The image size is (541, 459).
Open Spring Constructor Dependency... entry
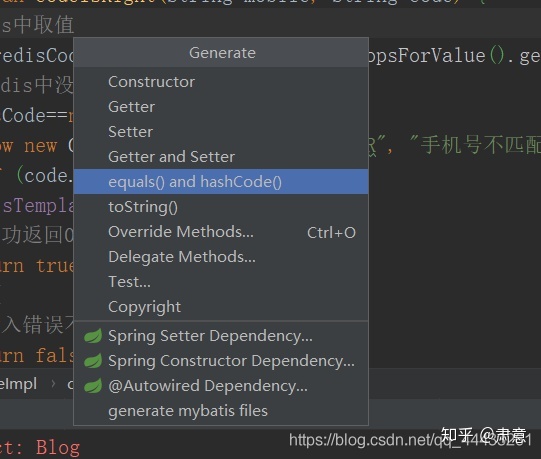pos(221,361)
